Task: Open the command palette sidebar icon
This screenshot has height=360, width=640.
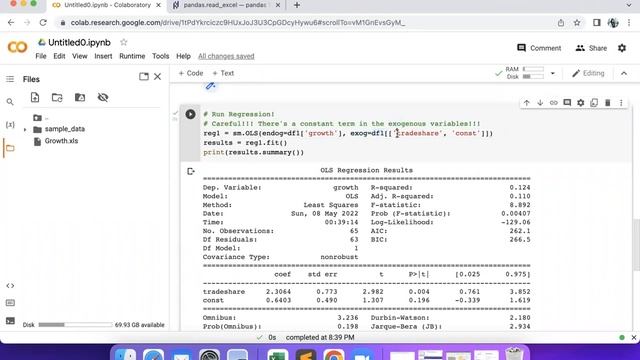Action: [10, 303]
